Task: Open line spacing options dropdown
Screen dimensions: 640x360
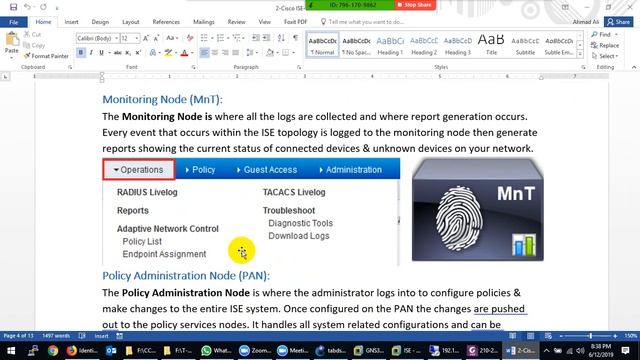Action: tap(252, 53)
